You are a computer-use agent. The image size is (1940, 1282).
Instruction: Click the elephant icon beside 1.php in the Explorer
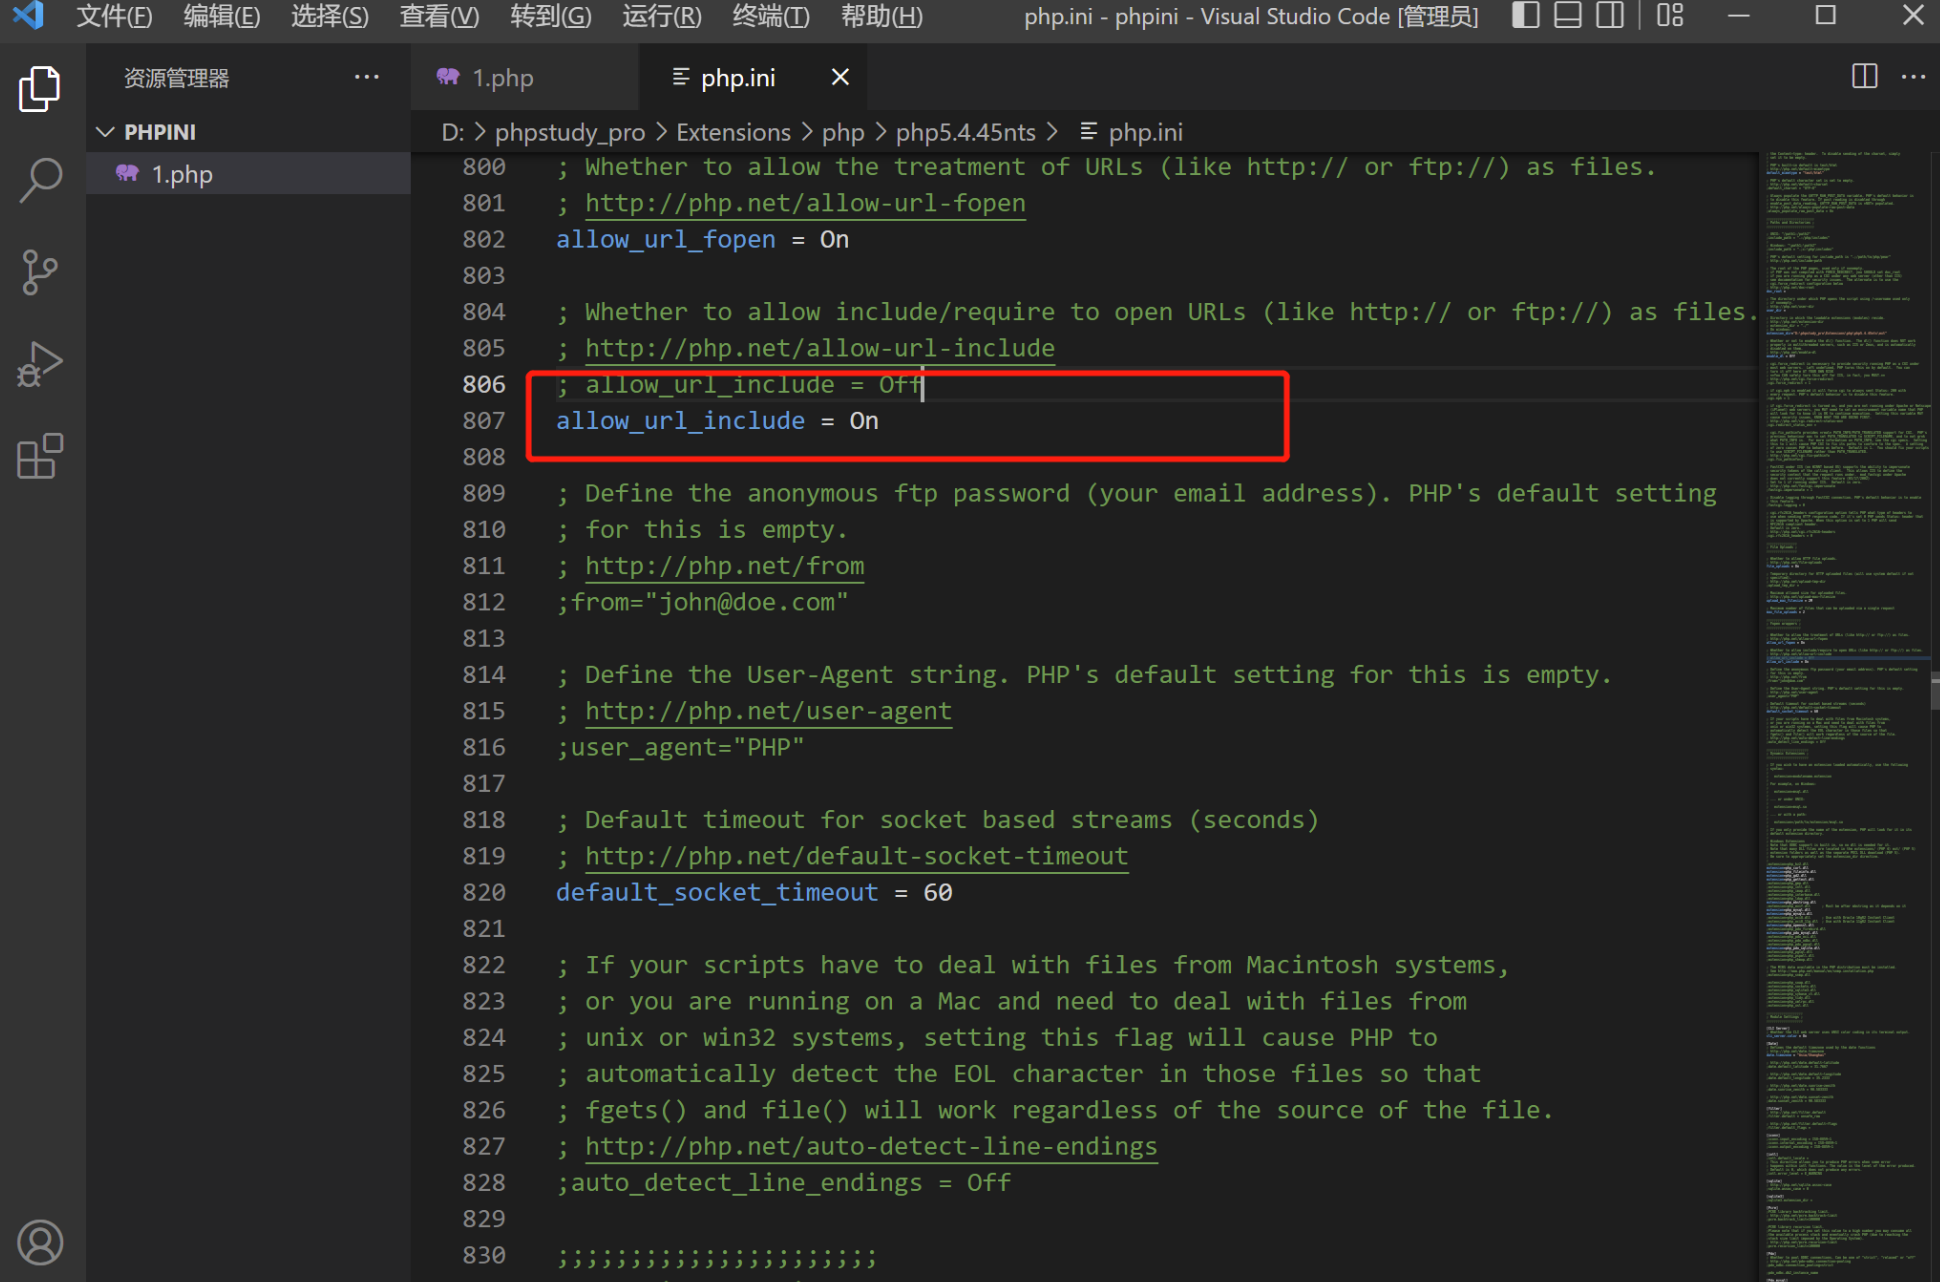click(x=127, y=174)
